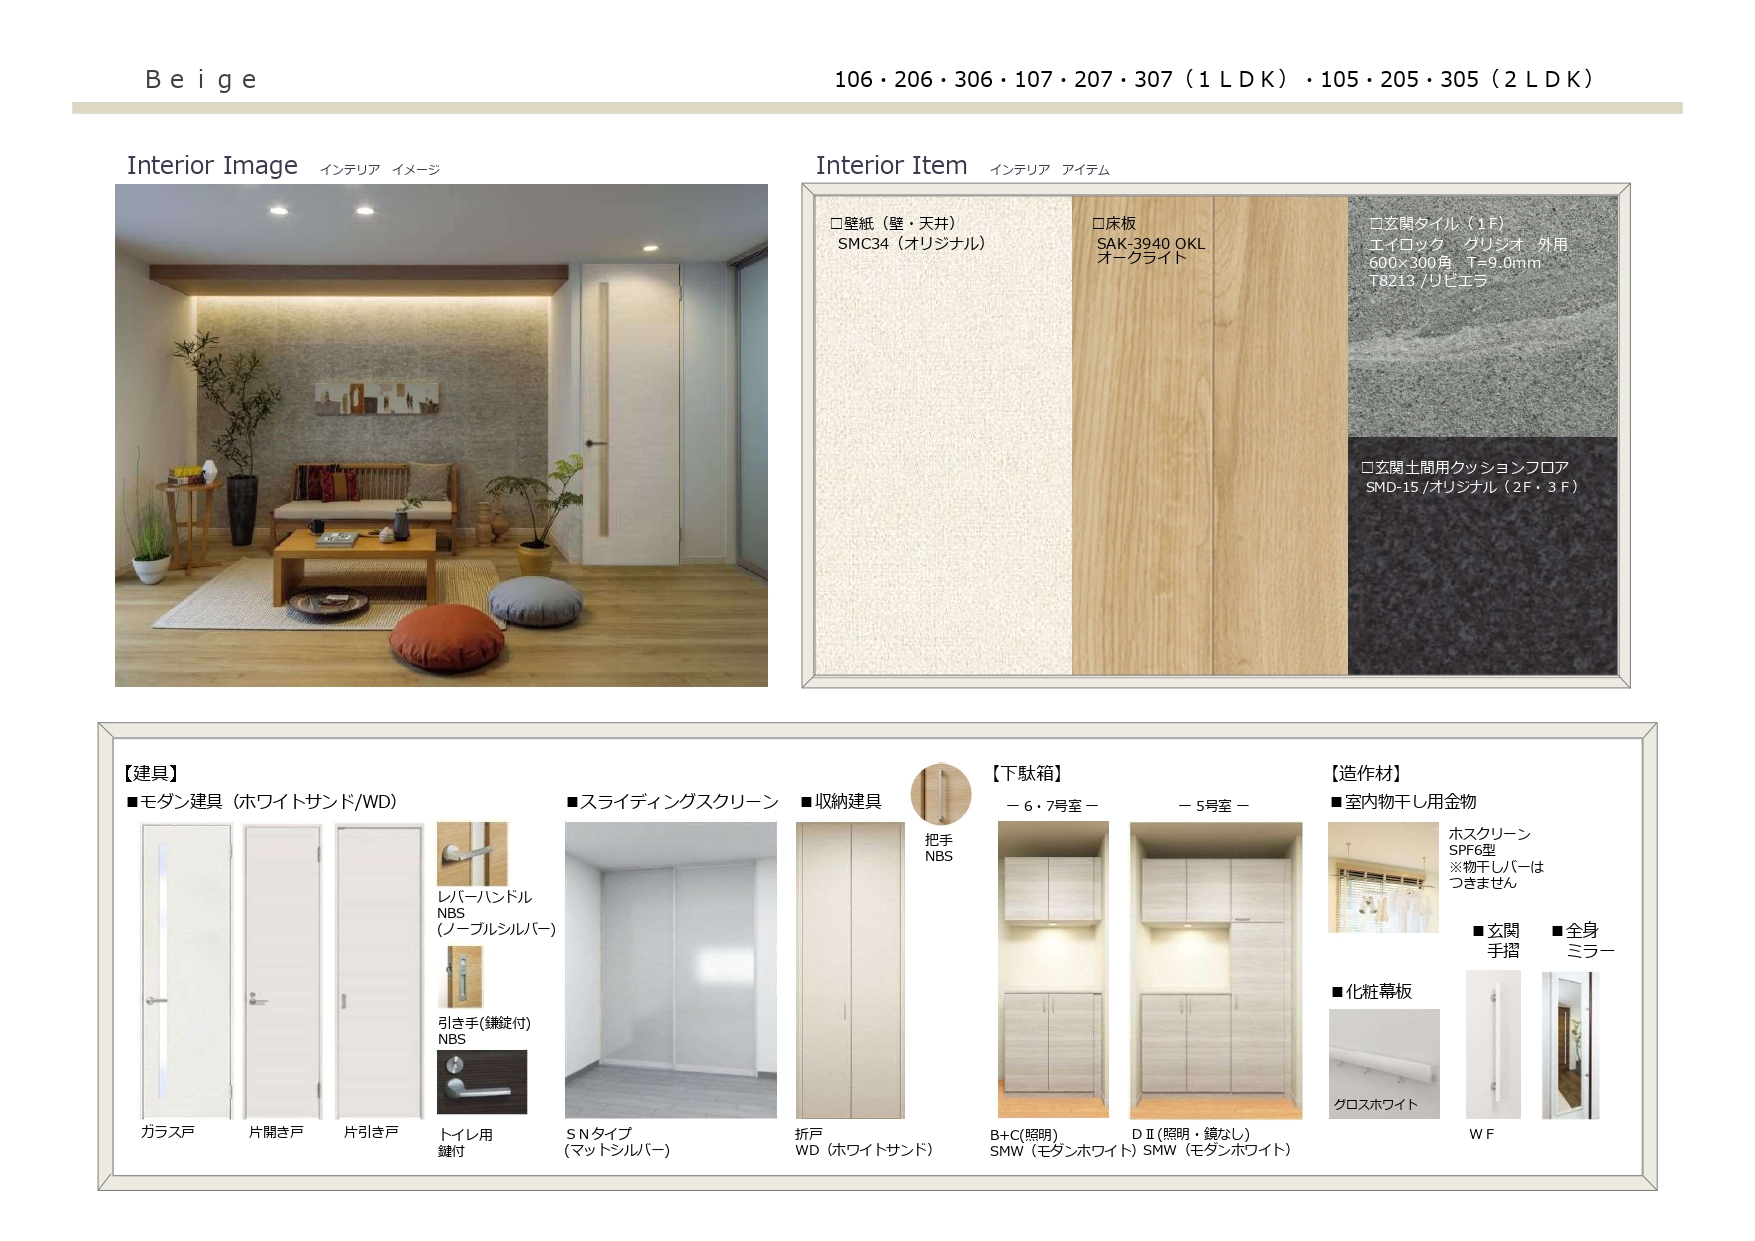Click the SMC34 wallpaper swatch
The height and width of the screenshot is (1241, 1755).
pyautogui.click(x=943, y=450)
